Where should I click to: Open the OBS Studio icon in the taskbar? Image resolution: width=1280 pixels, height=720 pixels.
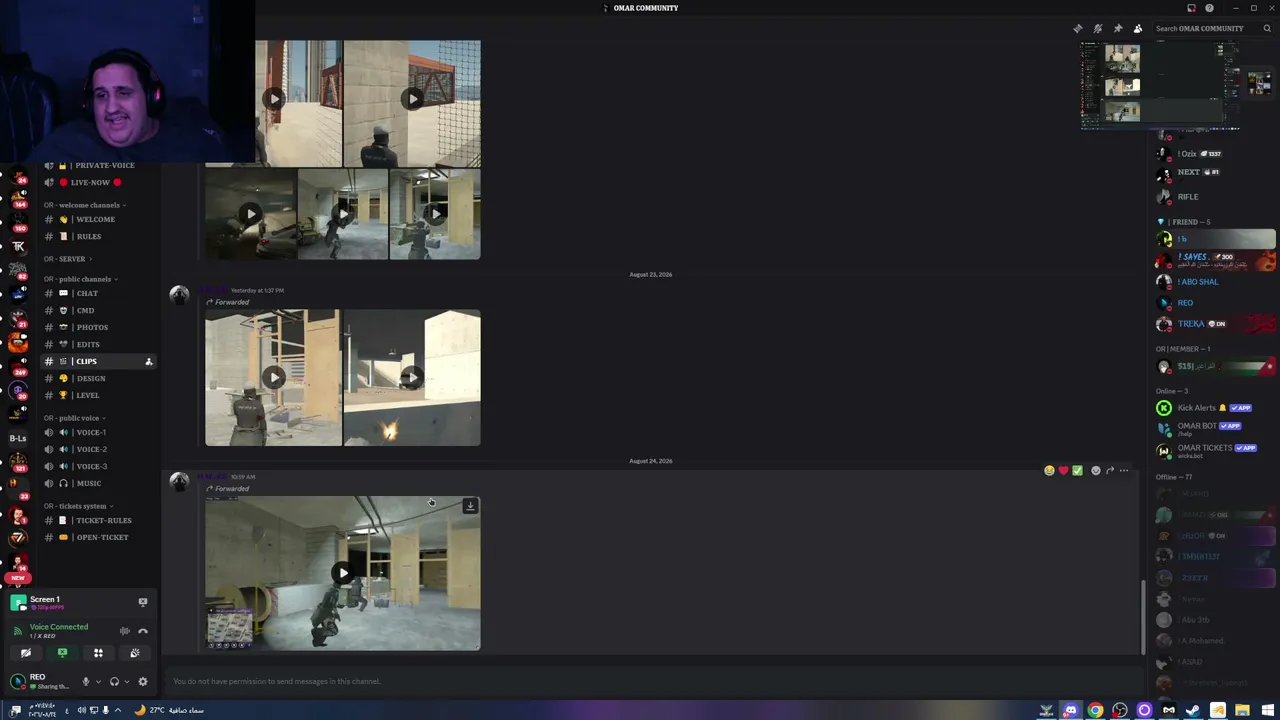1120,710
